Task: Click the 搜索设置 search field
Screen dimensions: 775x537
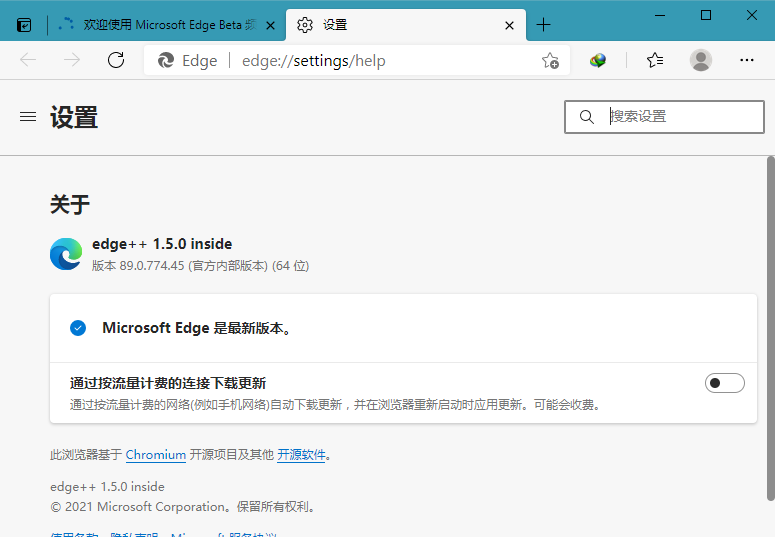Action: tap(664, 117)
